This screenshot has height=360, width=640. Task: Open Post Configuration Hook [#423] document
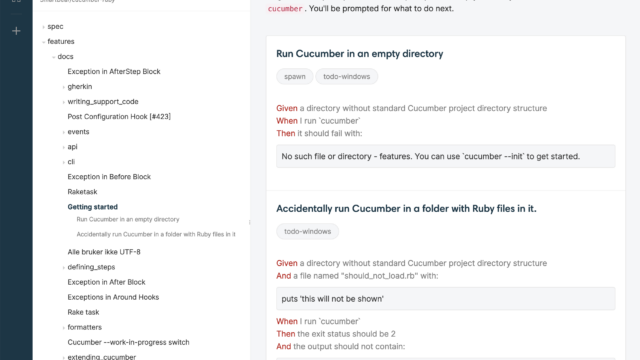pyautogui.click(x=119, y=117)
